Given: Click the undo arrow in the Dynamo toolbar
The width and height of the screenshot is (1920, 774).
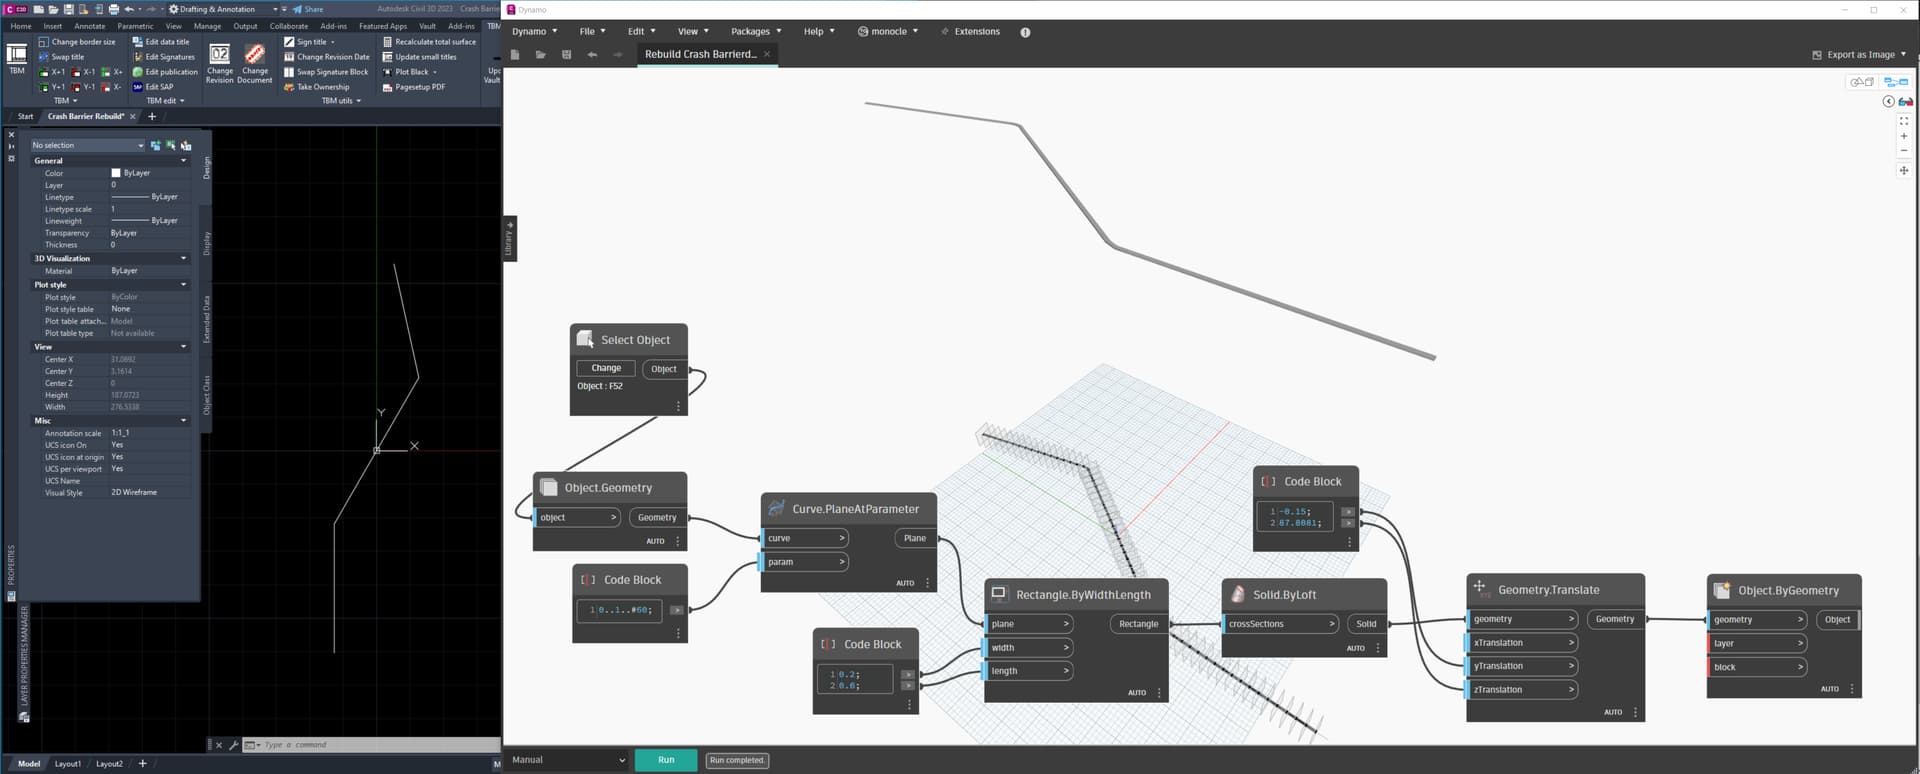Looking at the screenshot, I should coord(593,54).
